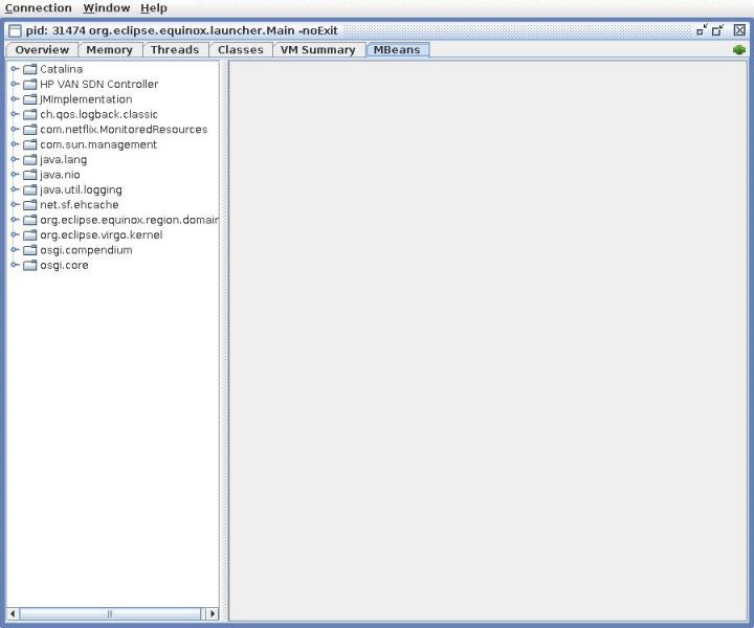The height and width of the screenshot is (628, 754).
Task: Select the MBeans tab
Action: [397, 50]
